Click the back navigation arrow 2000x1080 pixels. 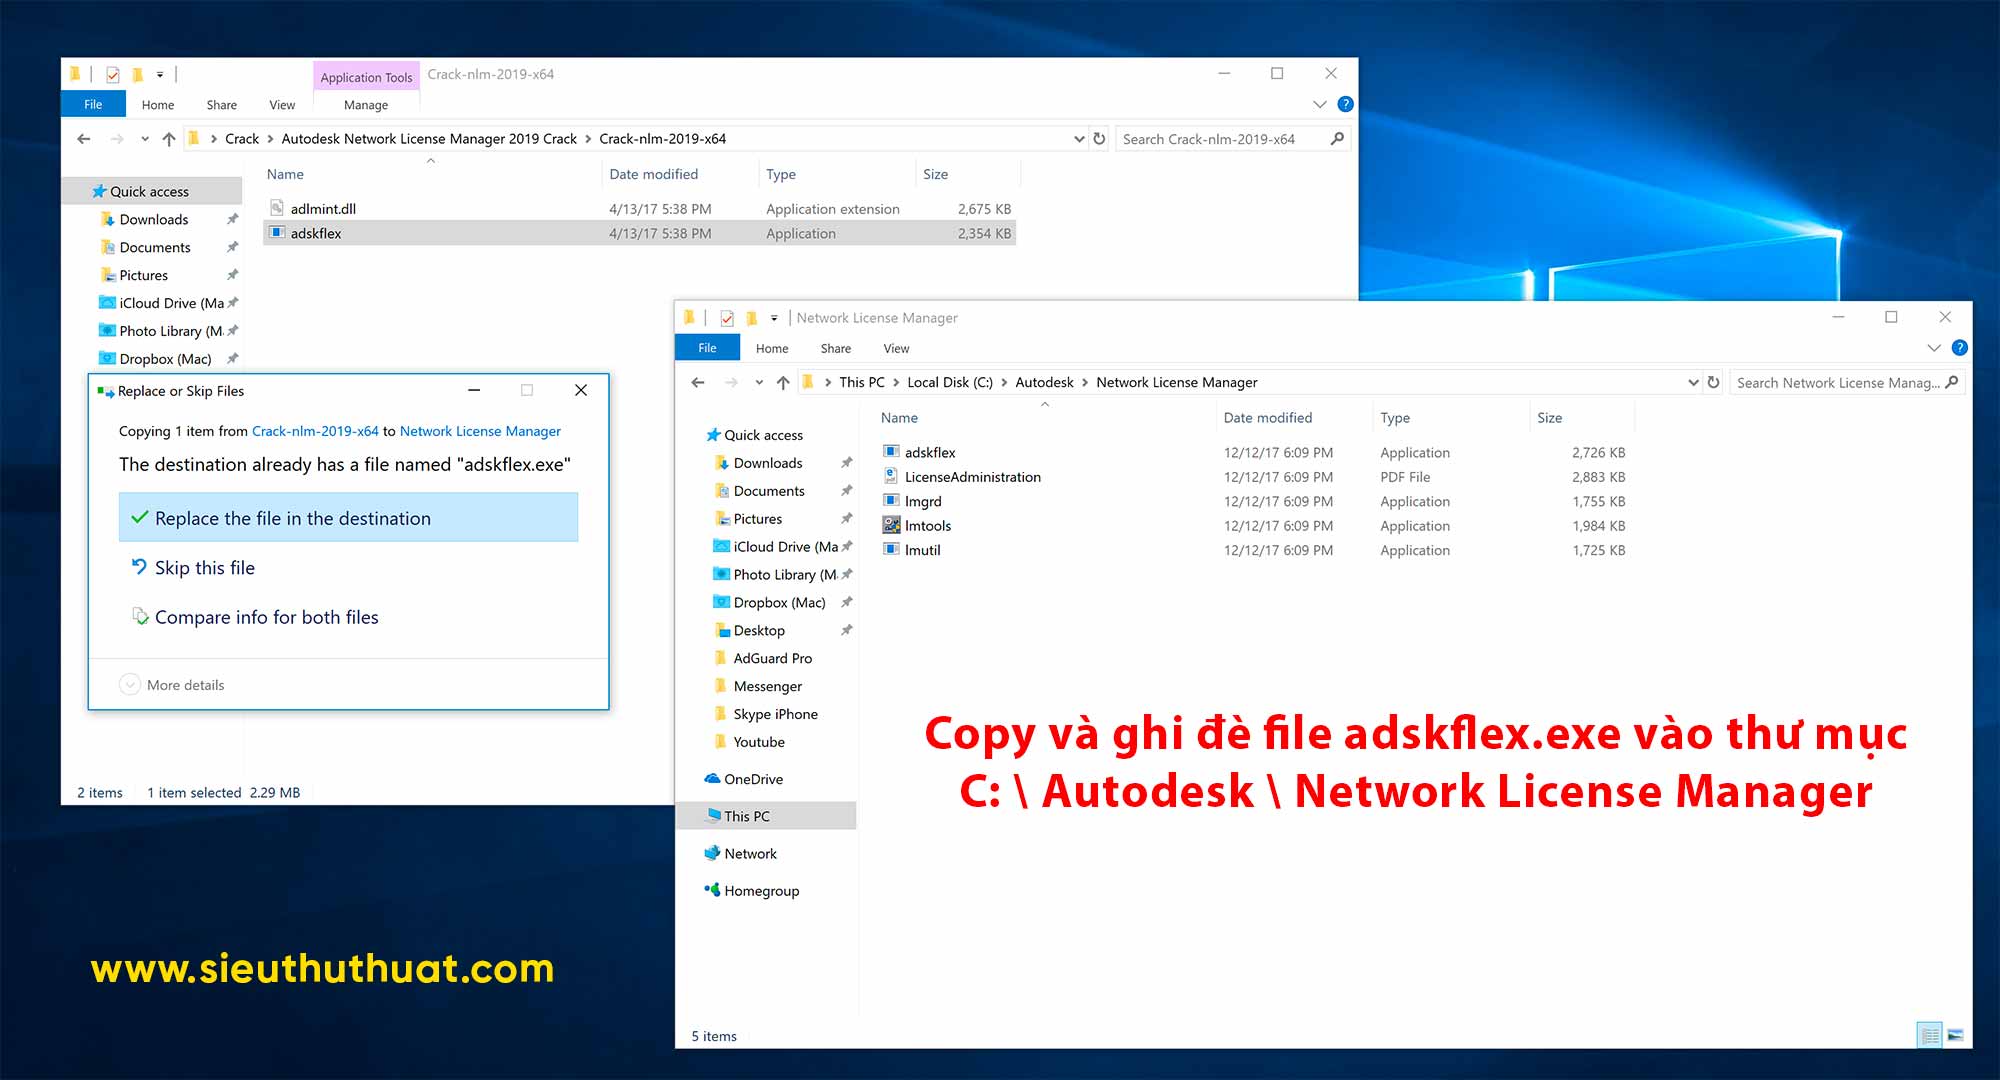click(697, 382)
